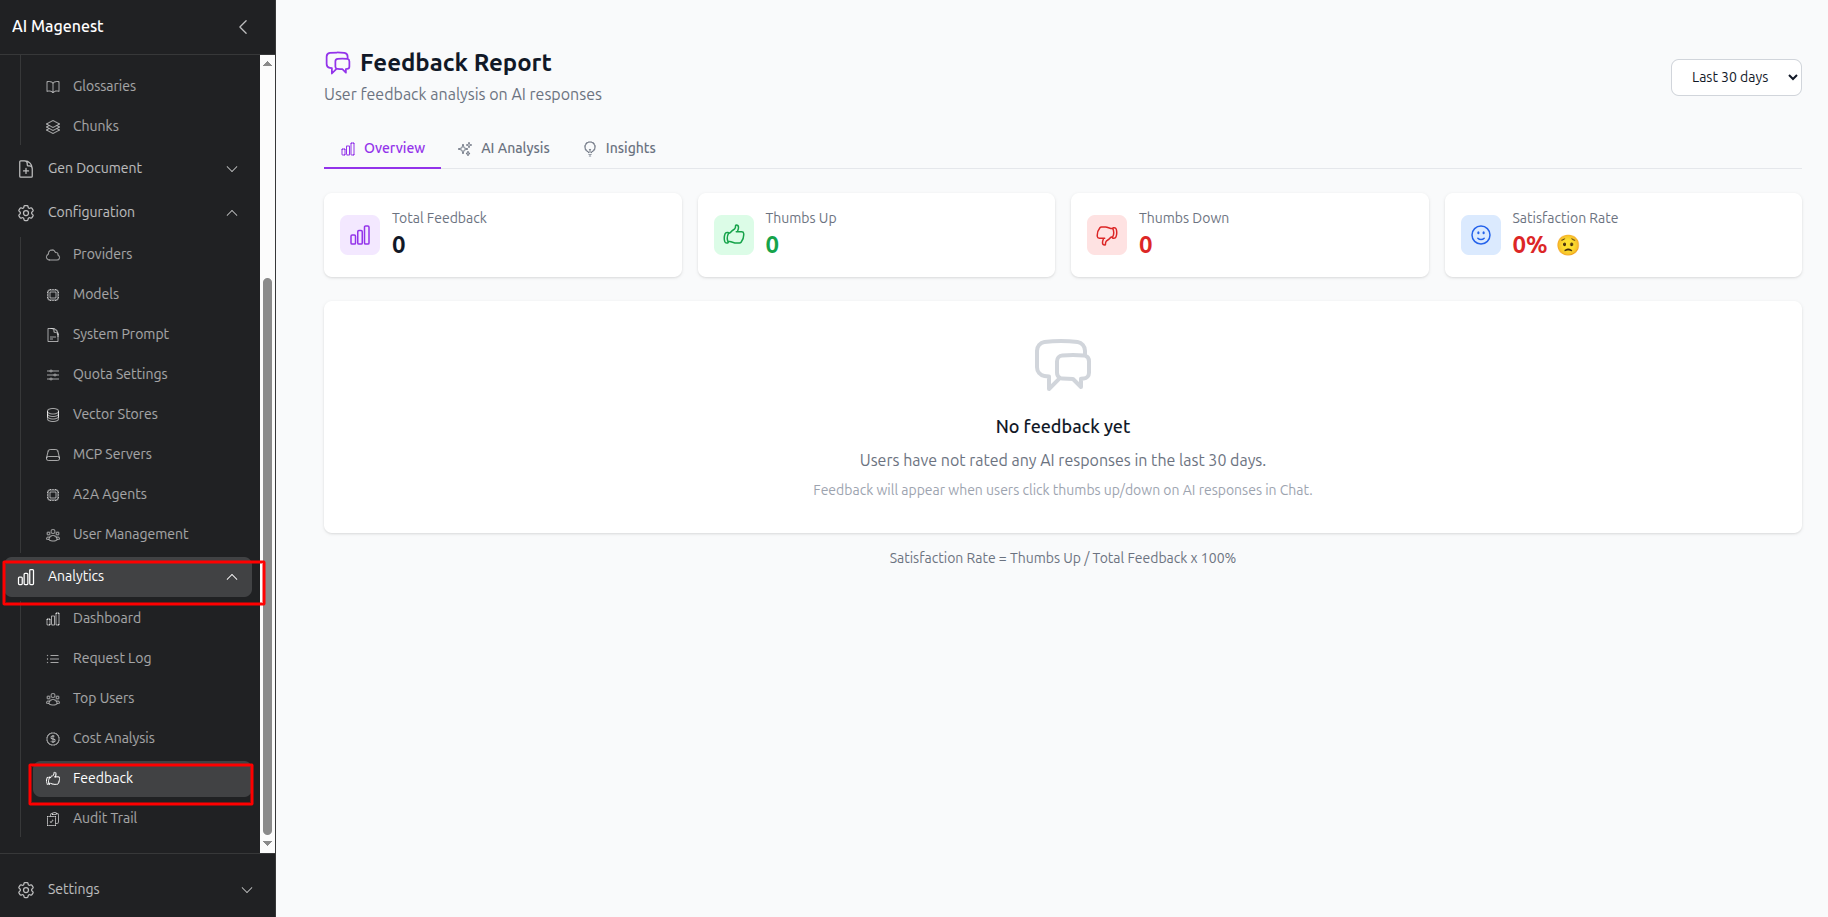This screenshot has width=1828, height=917.
Task: Click the Audit Trail clipboard icon
Action: (53, 819)
